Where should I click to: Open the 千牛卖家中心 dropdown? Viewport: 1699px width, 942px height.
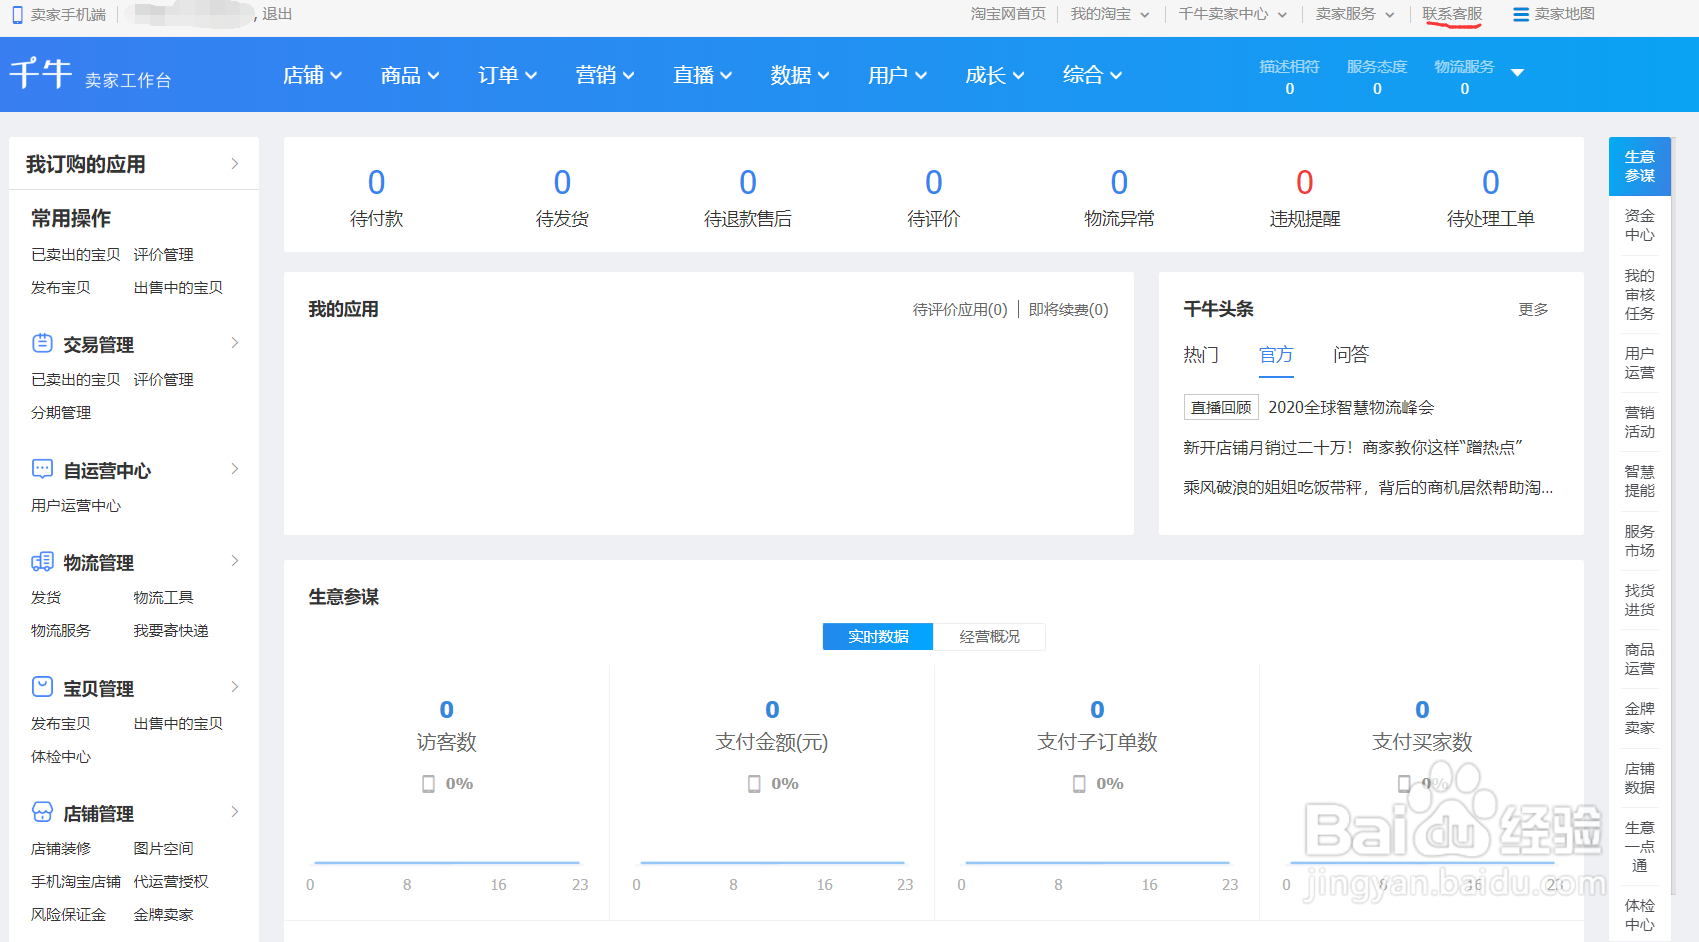[x=1232, y=14]
